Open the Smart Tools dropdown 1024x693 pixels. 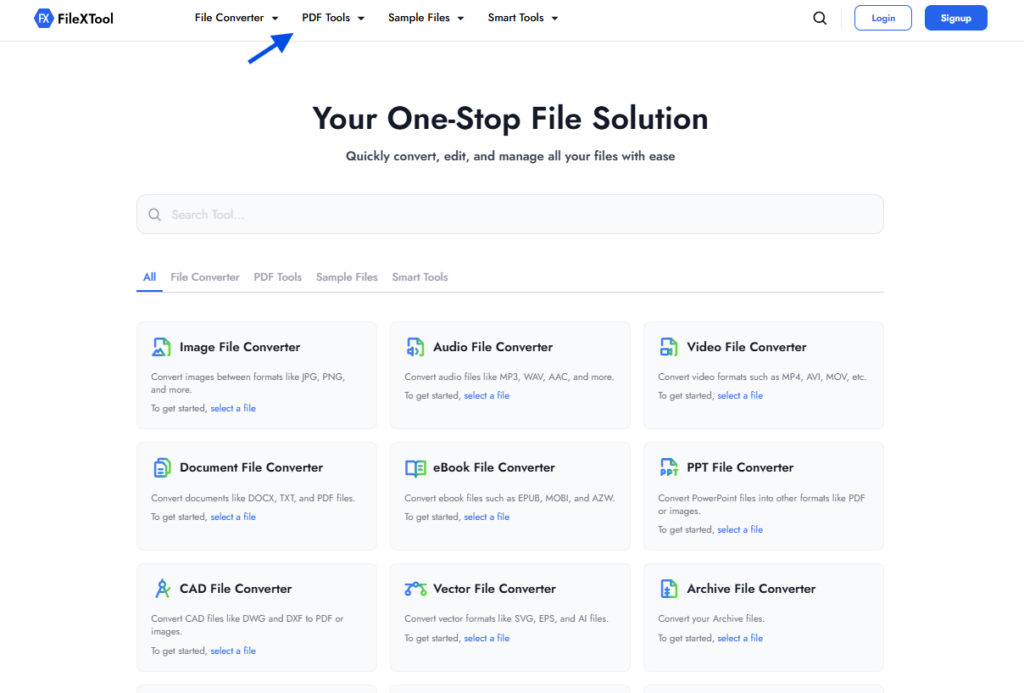522,17
